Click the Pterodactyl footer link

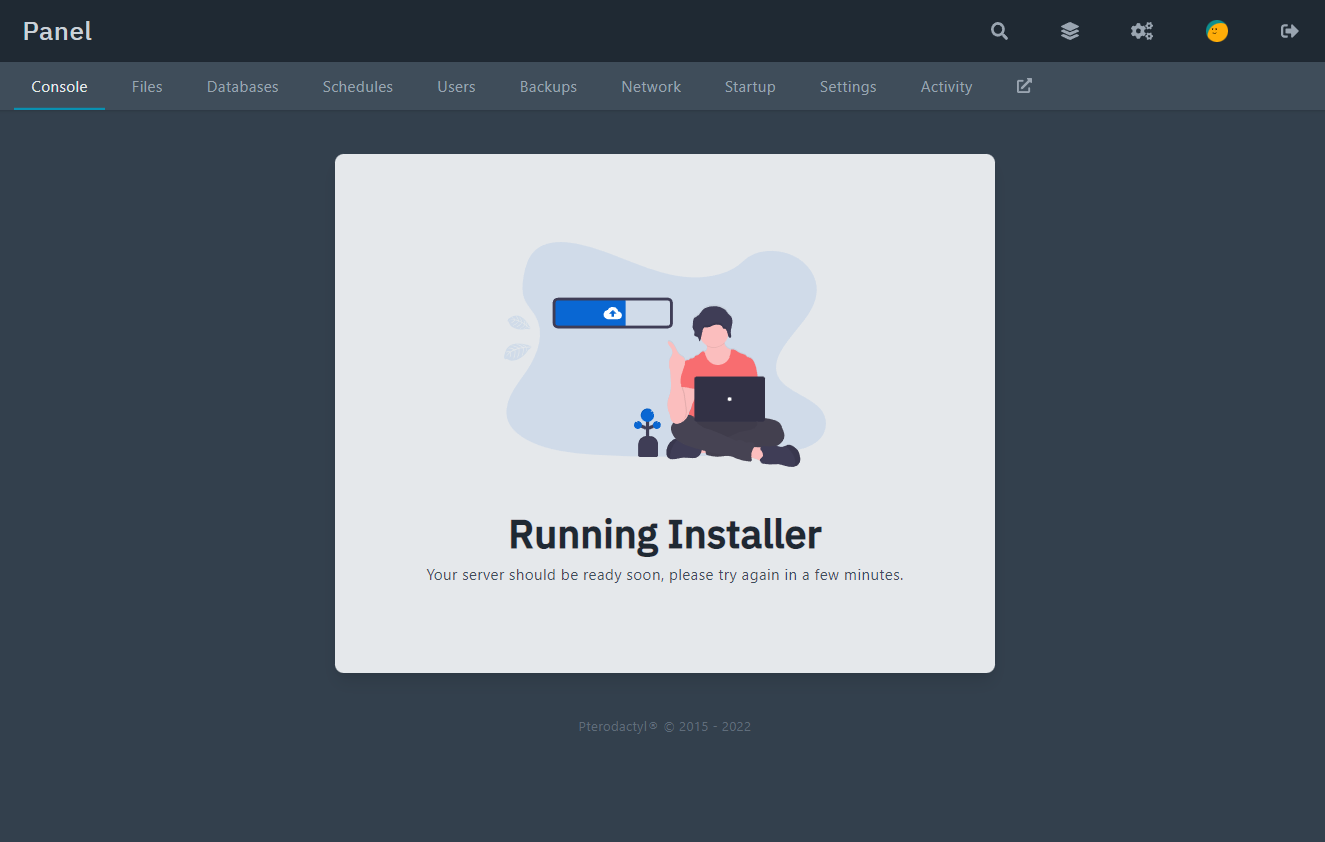[x=617, y=726]
